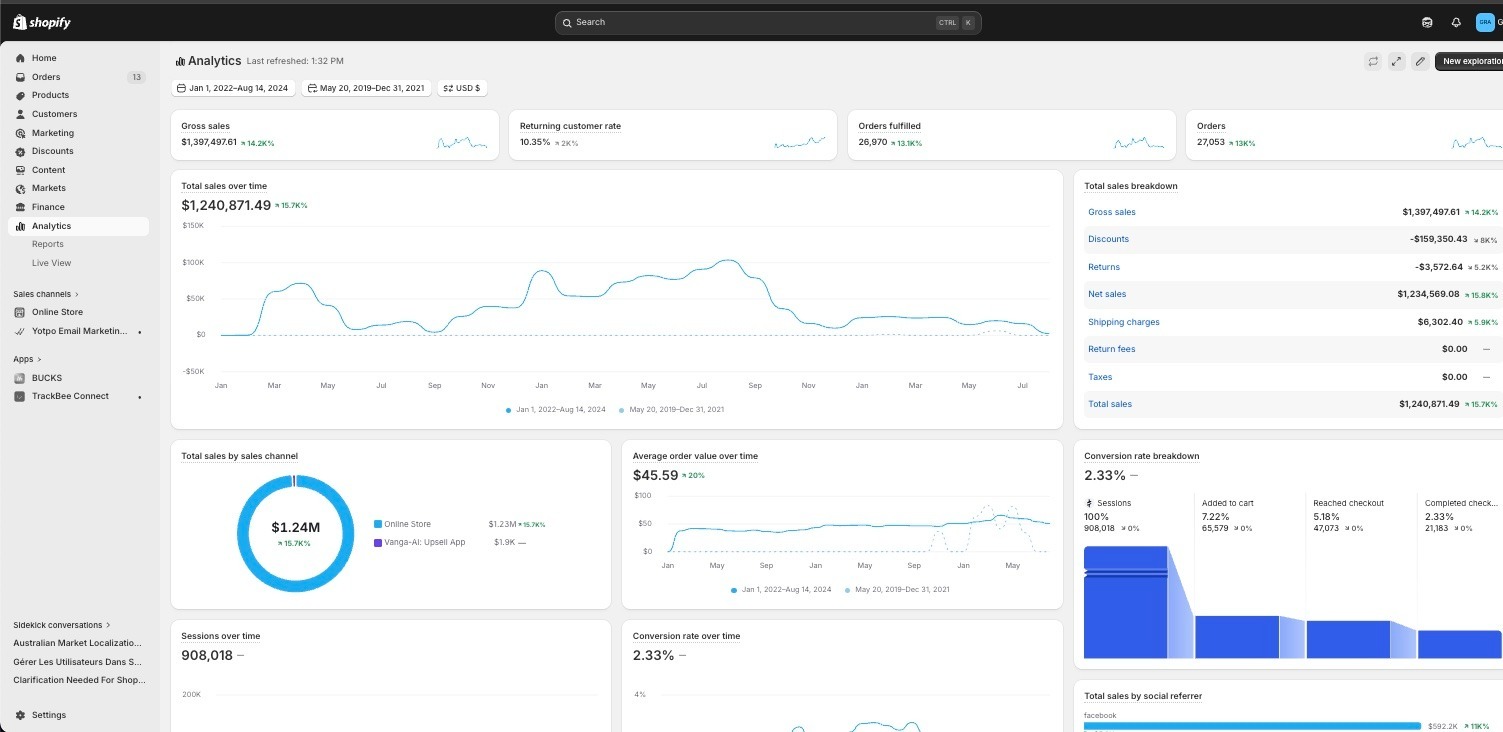Open Gérer Les Utilisateurs conversation
The width and height of the screenshot is (1503, 732).
click(77, 662)
